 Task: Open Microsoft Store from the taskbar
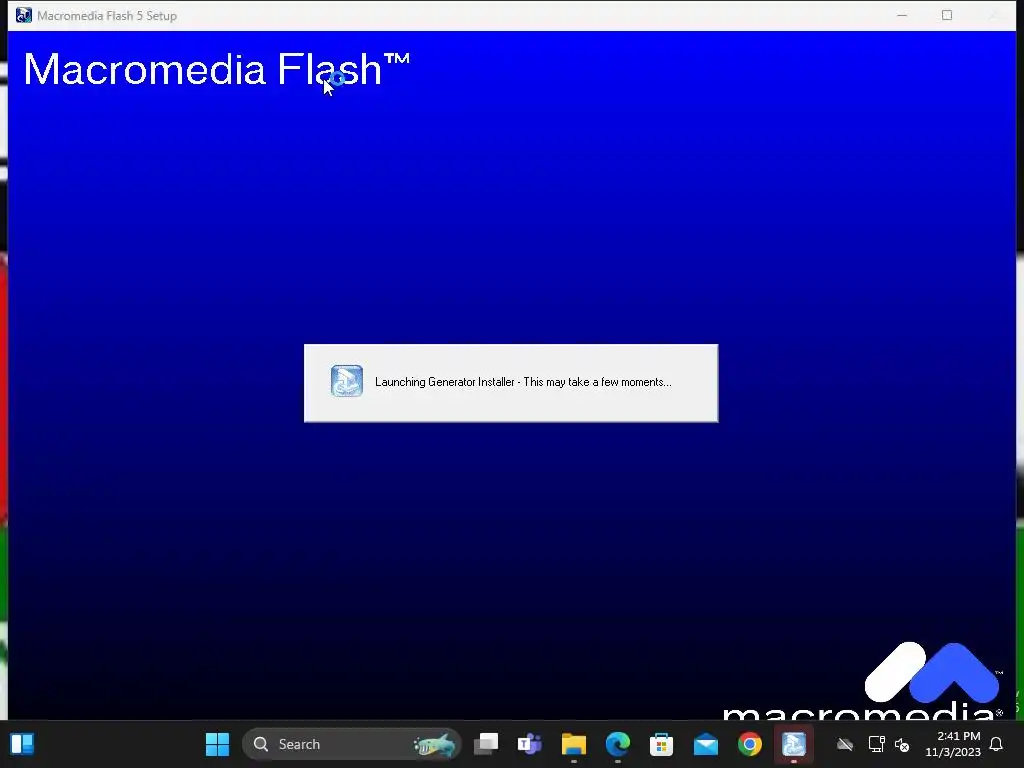(x=662, y=744)
